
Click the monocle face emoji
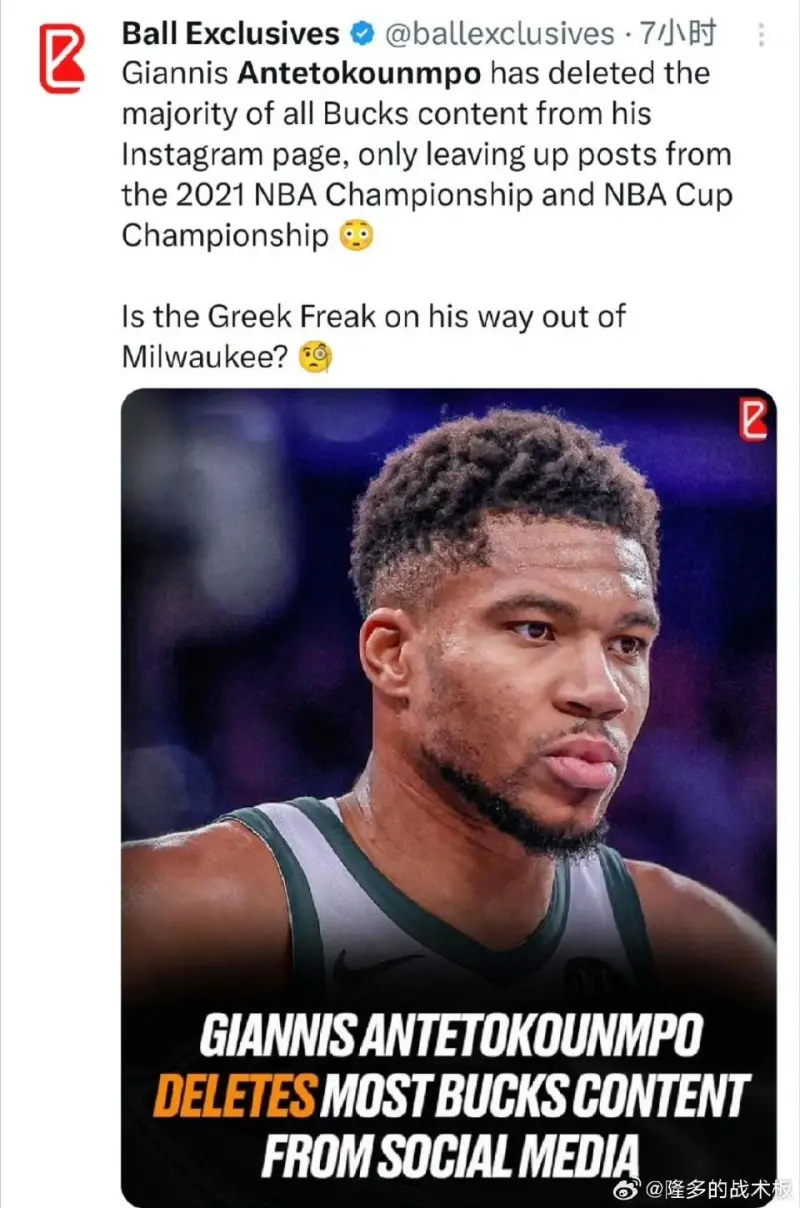pyautogui.click(x=316, y=357)
